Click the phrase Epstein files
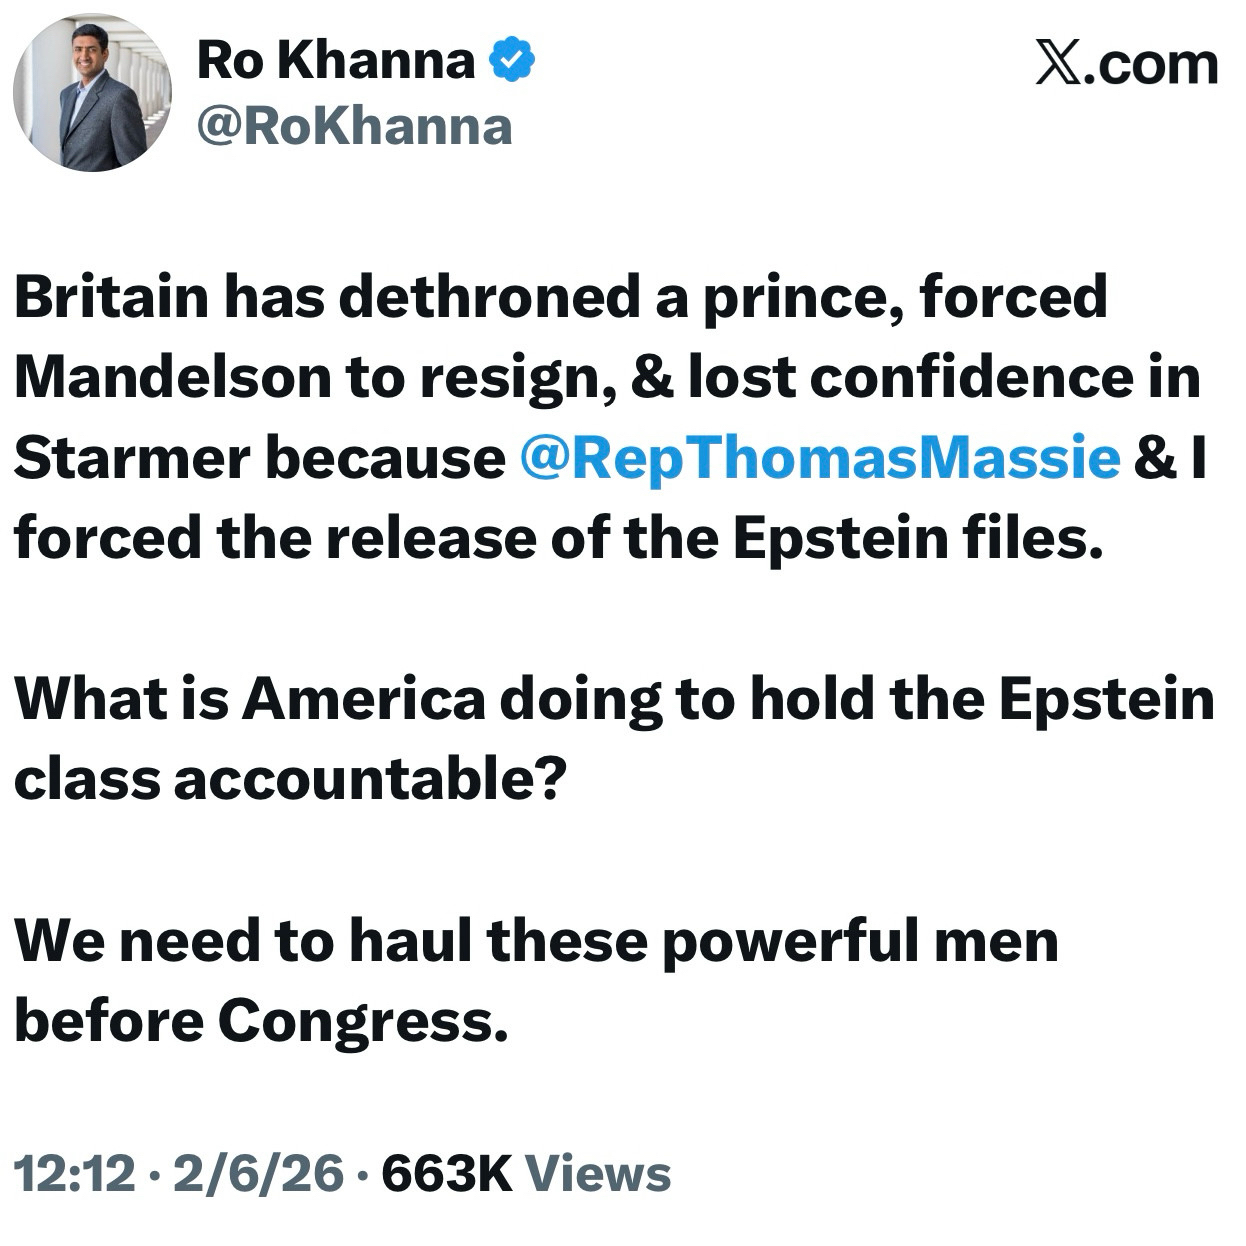The height and width of the screenshot is (1246, 1246). point(918,538)
